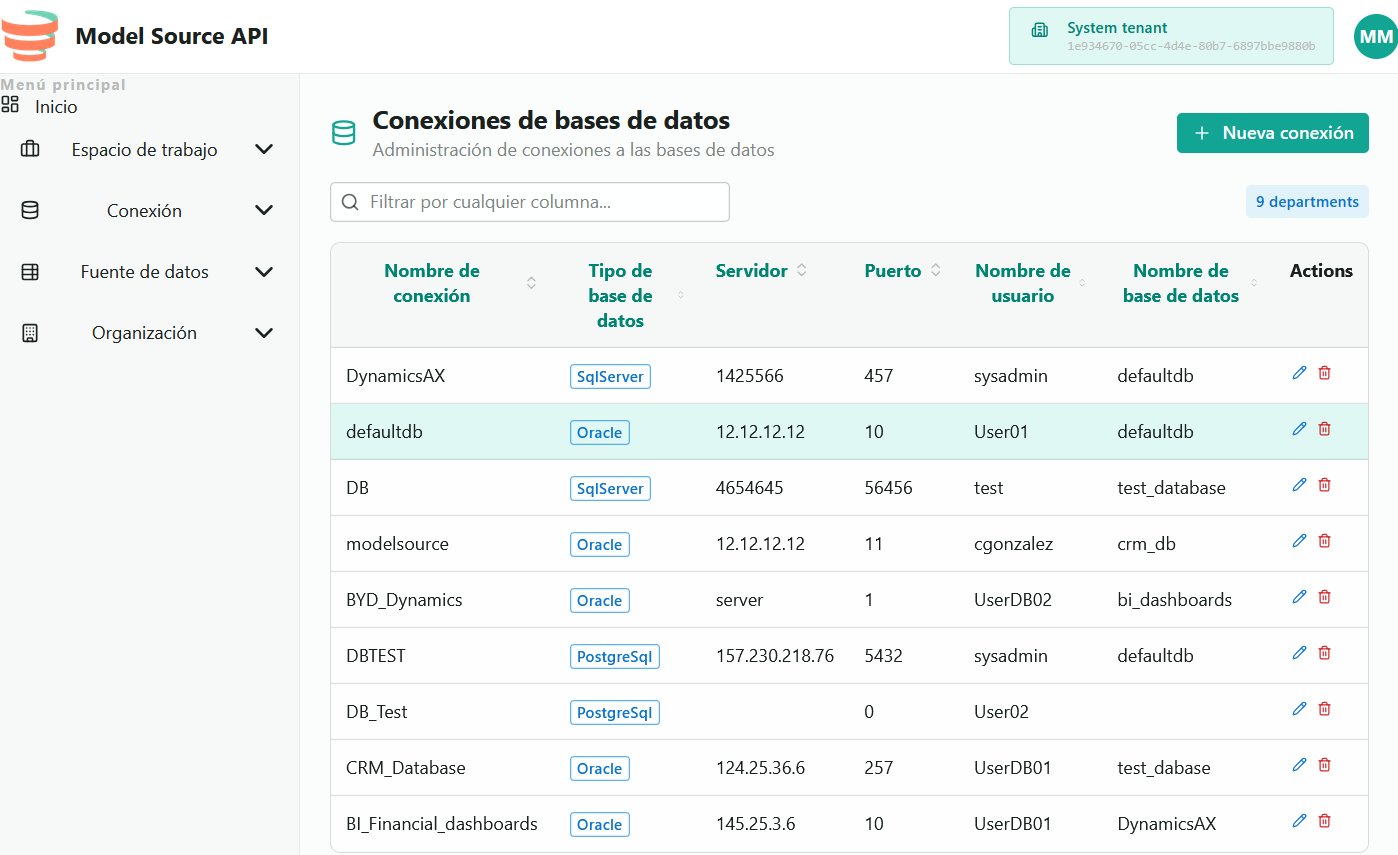
Task: Sort by Puerto column
Action: pyautogui.click(x=936, y=271)
